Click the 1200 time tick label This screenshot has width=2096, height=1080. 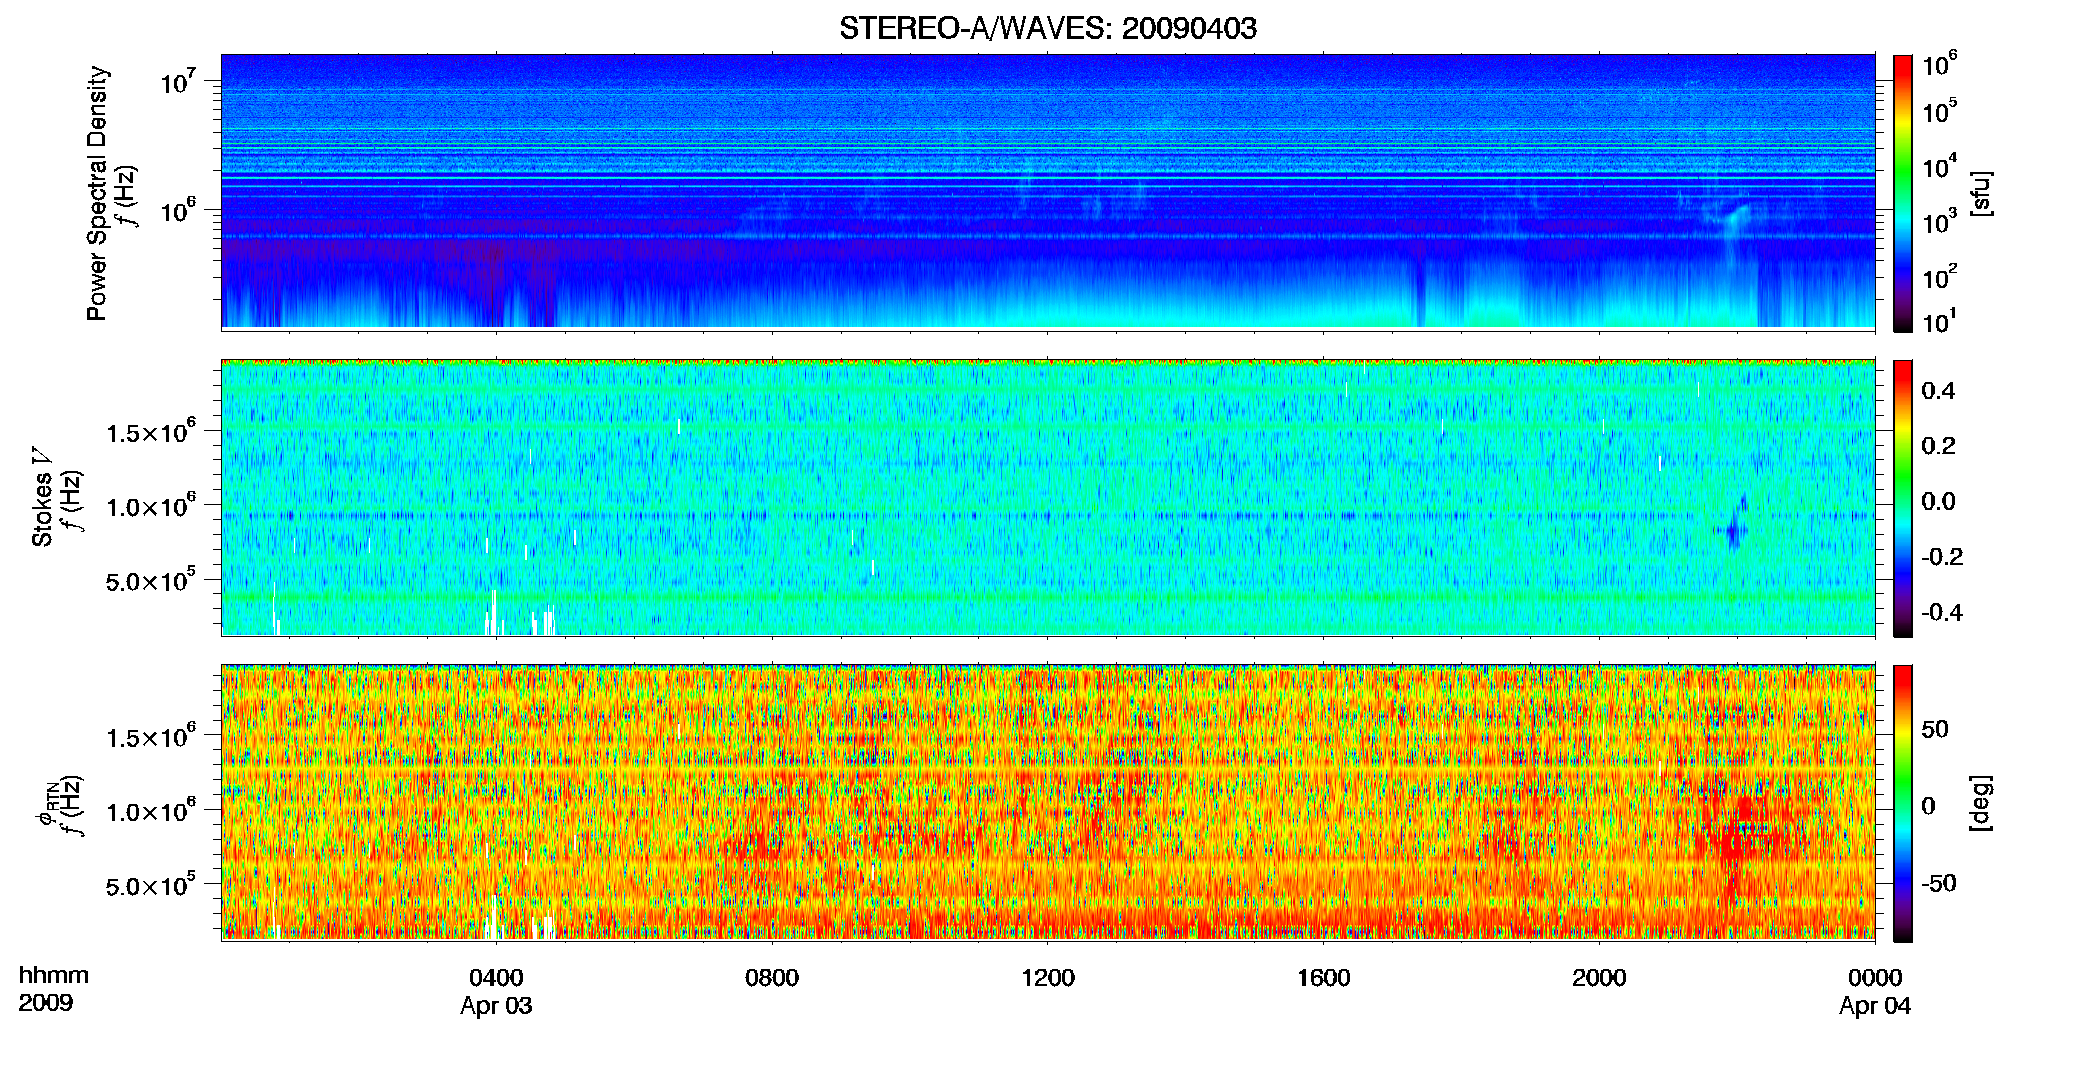tap(1048, 978)
